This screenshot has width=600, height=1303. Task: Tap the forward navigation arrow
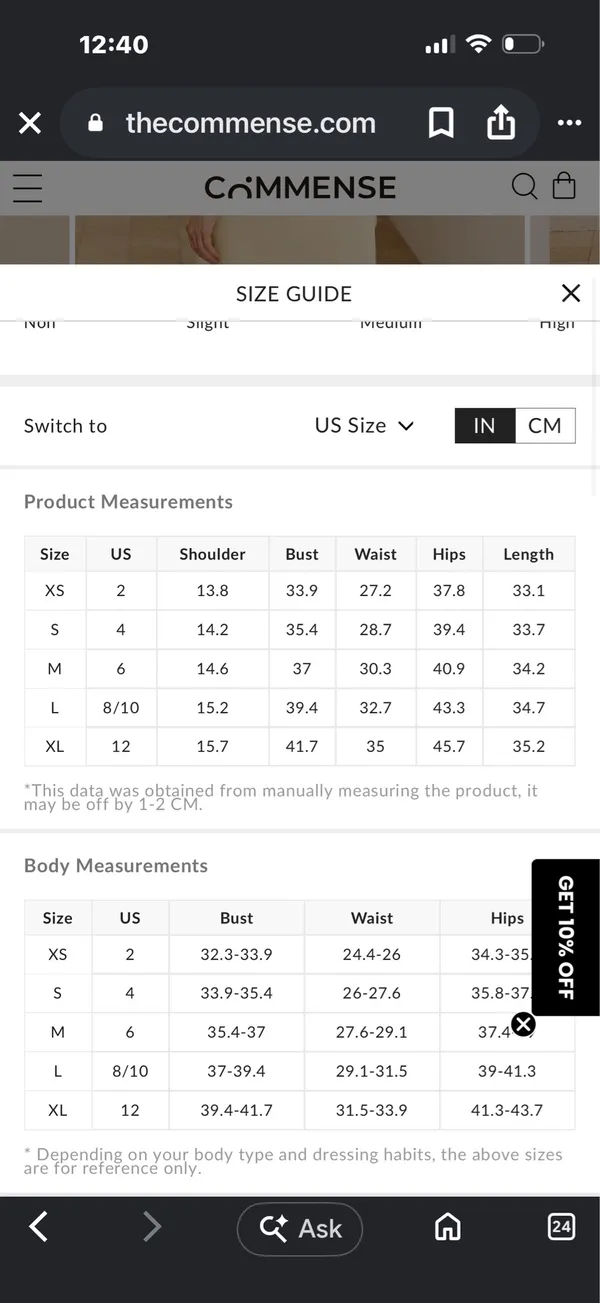pyautogui.click(x=151, y=1226)
